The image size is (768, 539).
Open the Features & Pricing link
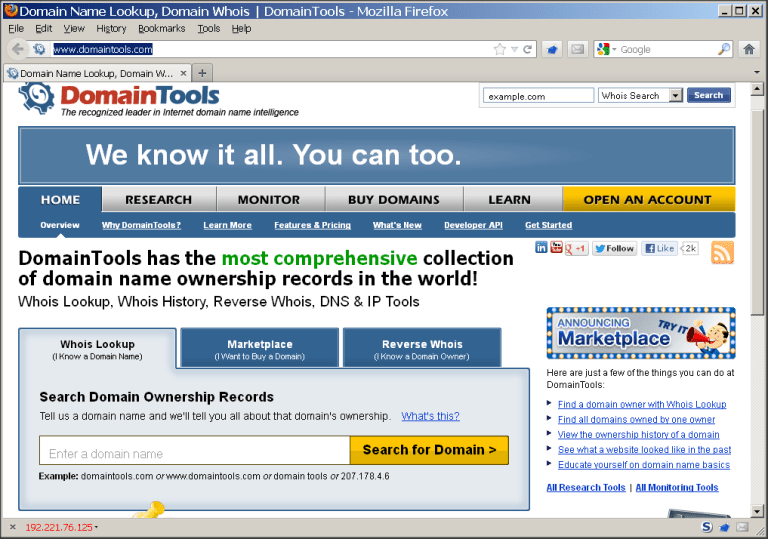(312, 225)
